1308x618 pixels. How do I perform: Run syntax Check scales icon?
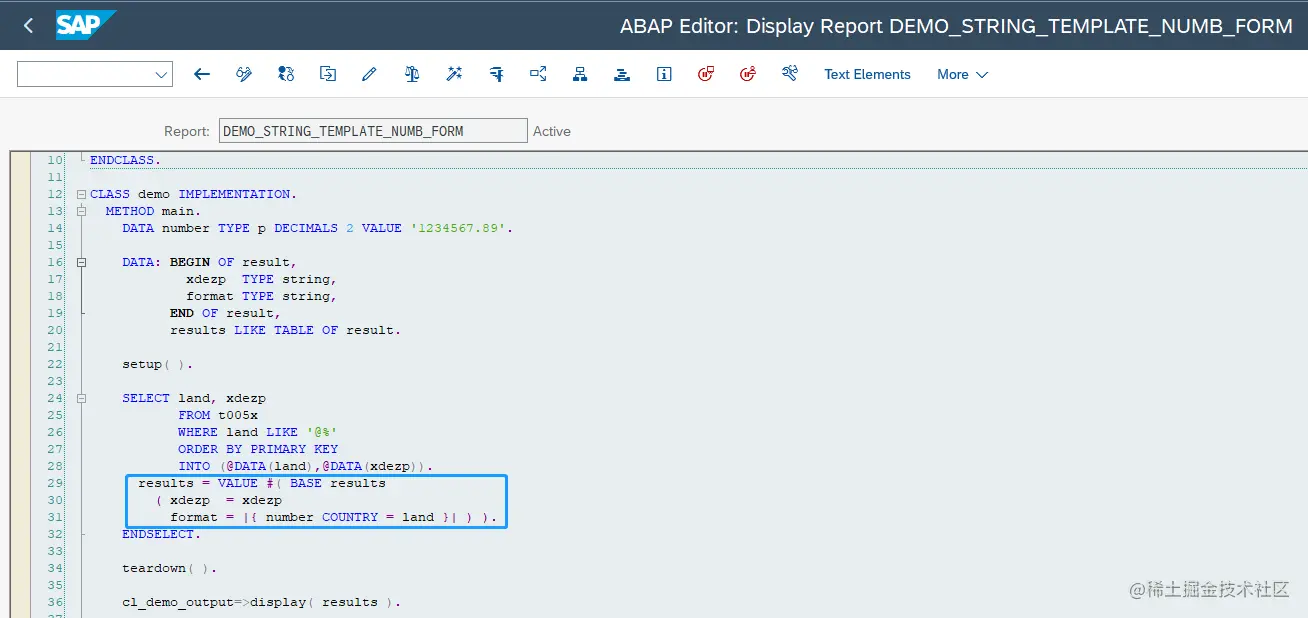[411, 74]
